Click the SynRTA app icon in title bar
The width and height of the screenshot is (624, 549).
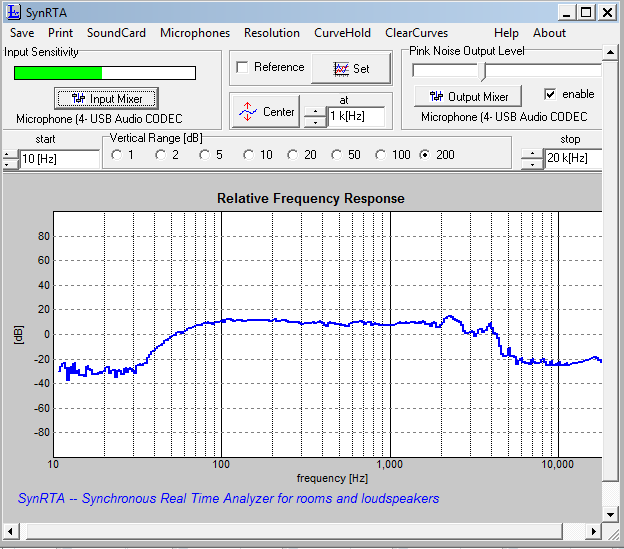[x=14, y=12]
